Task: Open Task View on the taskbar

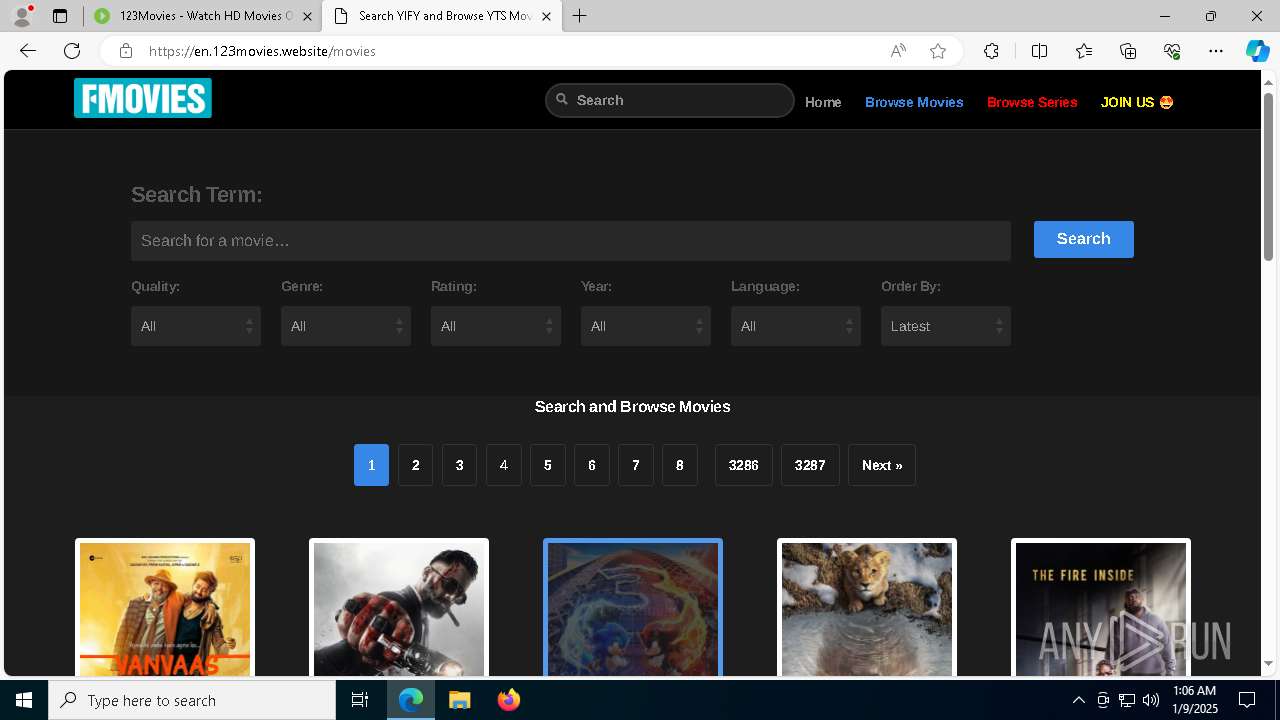Action: coord(360,700)
